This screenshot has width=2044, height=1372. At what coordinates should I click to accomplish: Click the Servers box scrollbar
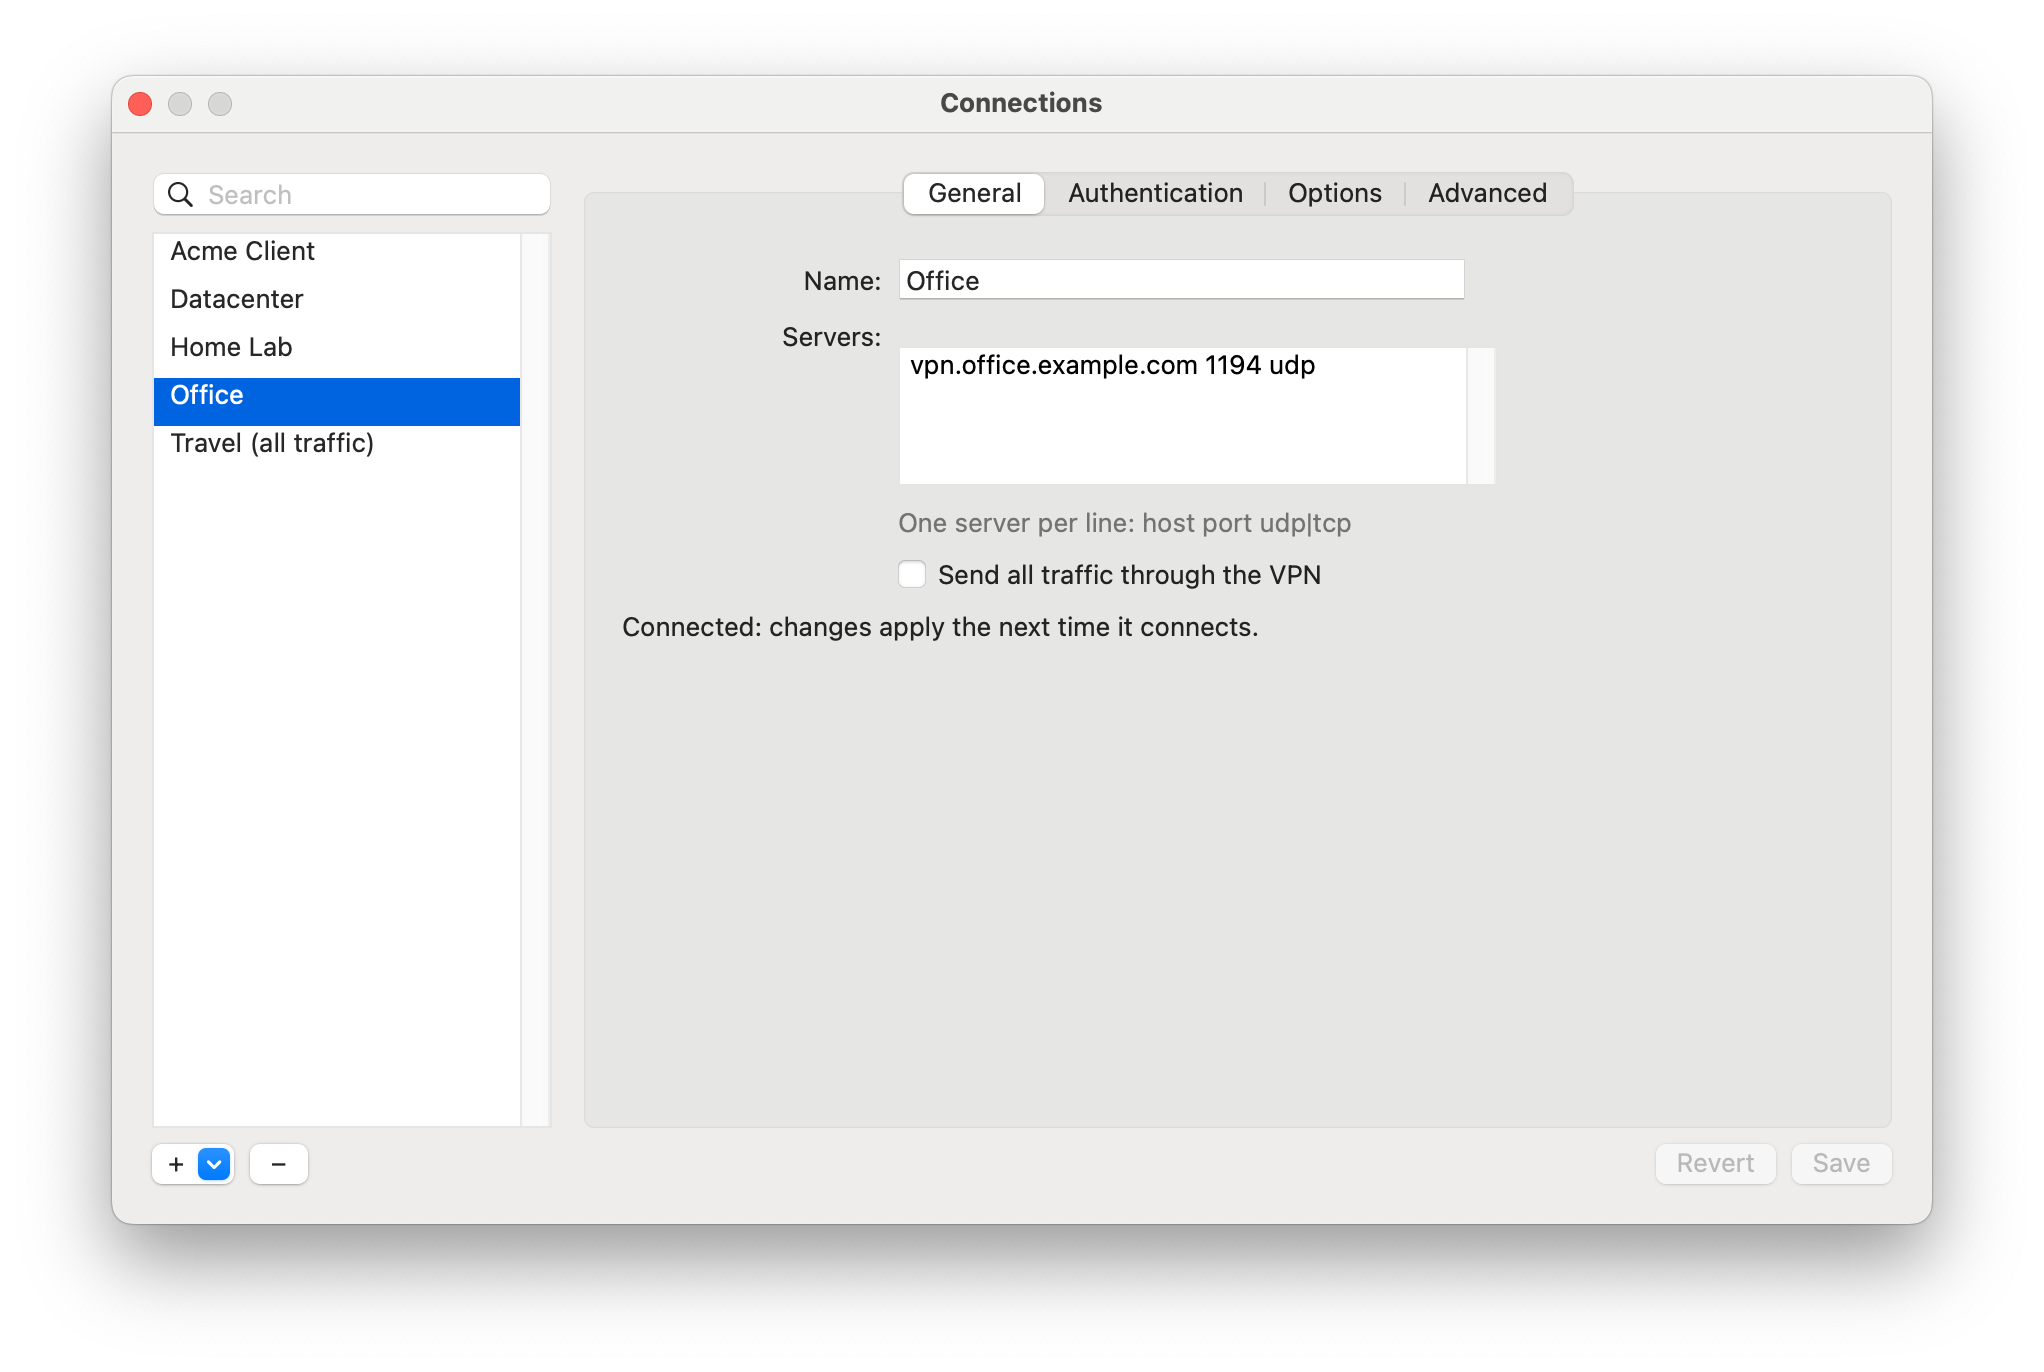coord(1481,416)
